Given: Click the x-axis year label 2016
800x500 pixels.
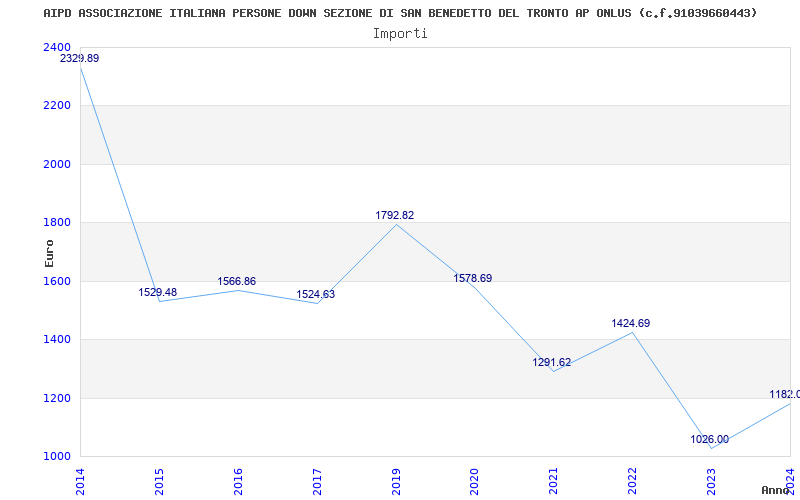Looking at the screenshot, I should 238,482.
